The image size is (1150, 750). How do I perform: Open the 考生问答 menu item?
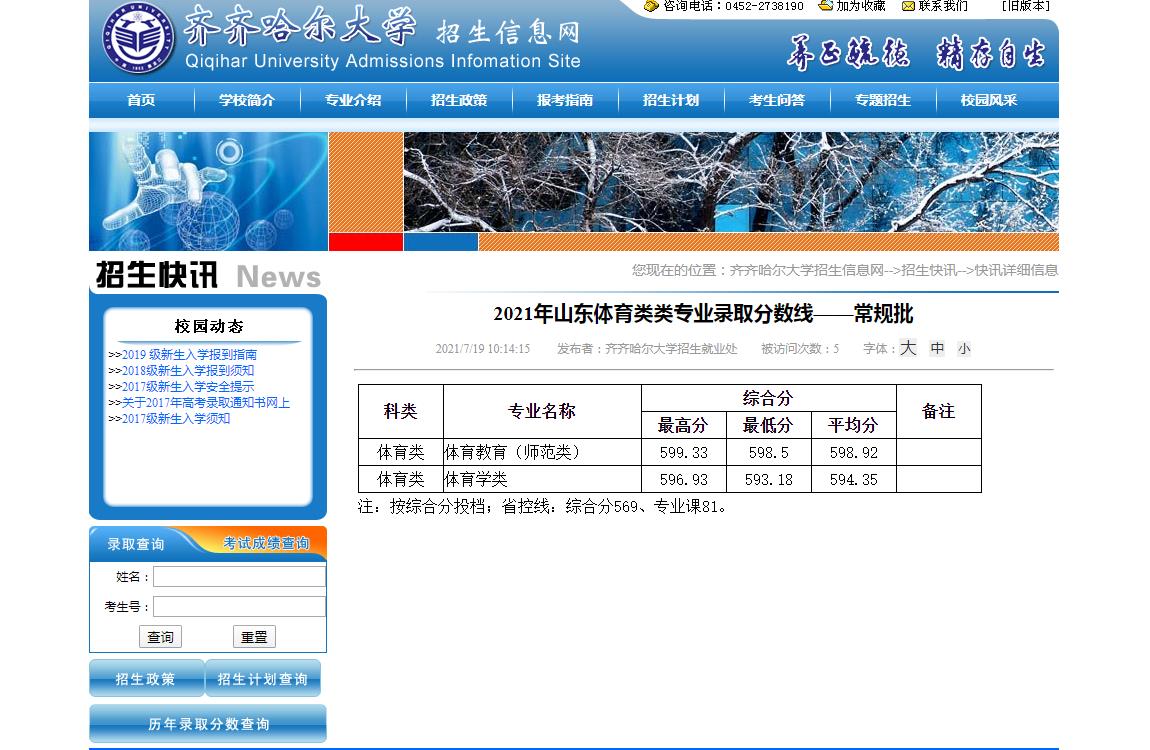point(777,100)
